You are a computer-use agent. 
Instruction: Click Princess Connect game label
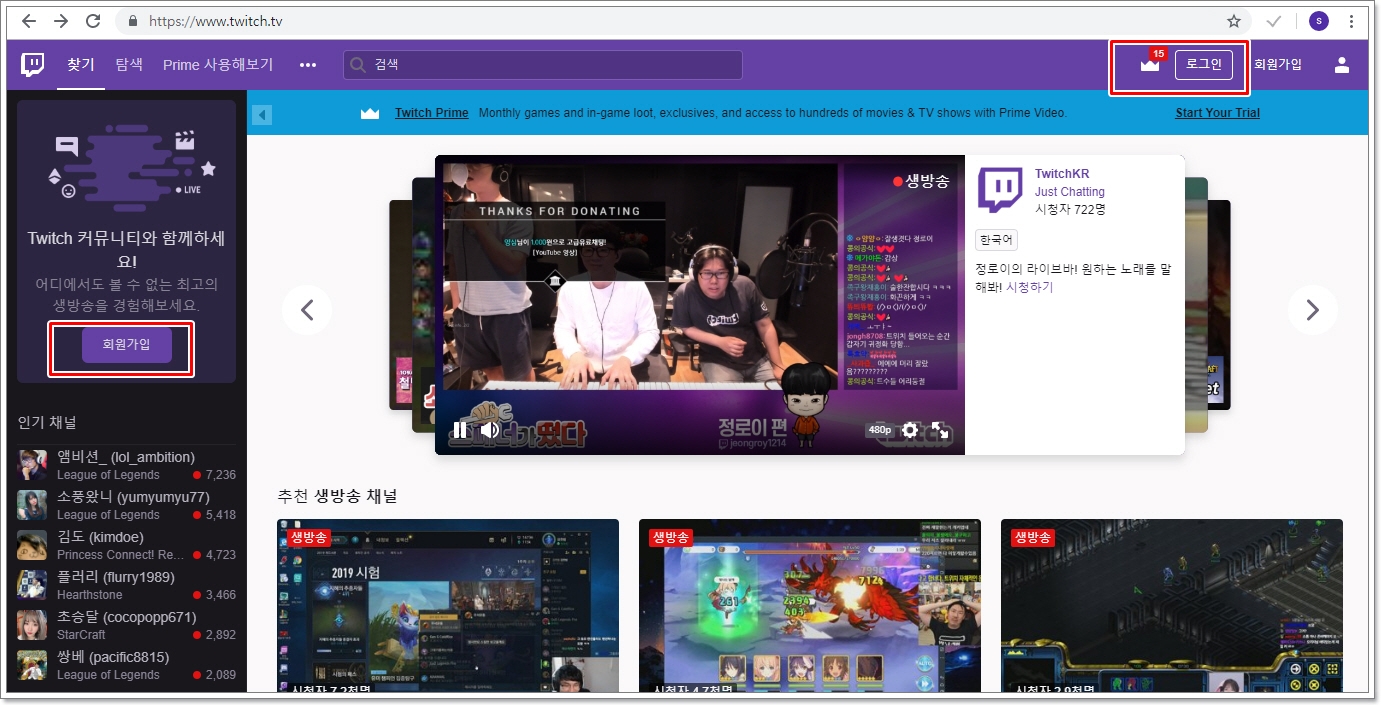pos(121,555)
